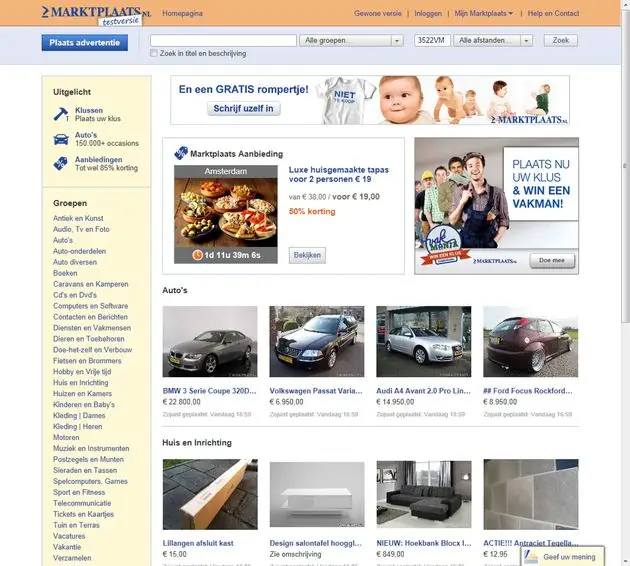
Task: Select 'Diensten en Vakmensen' group
Action: point(92,328)
